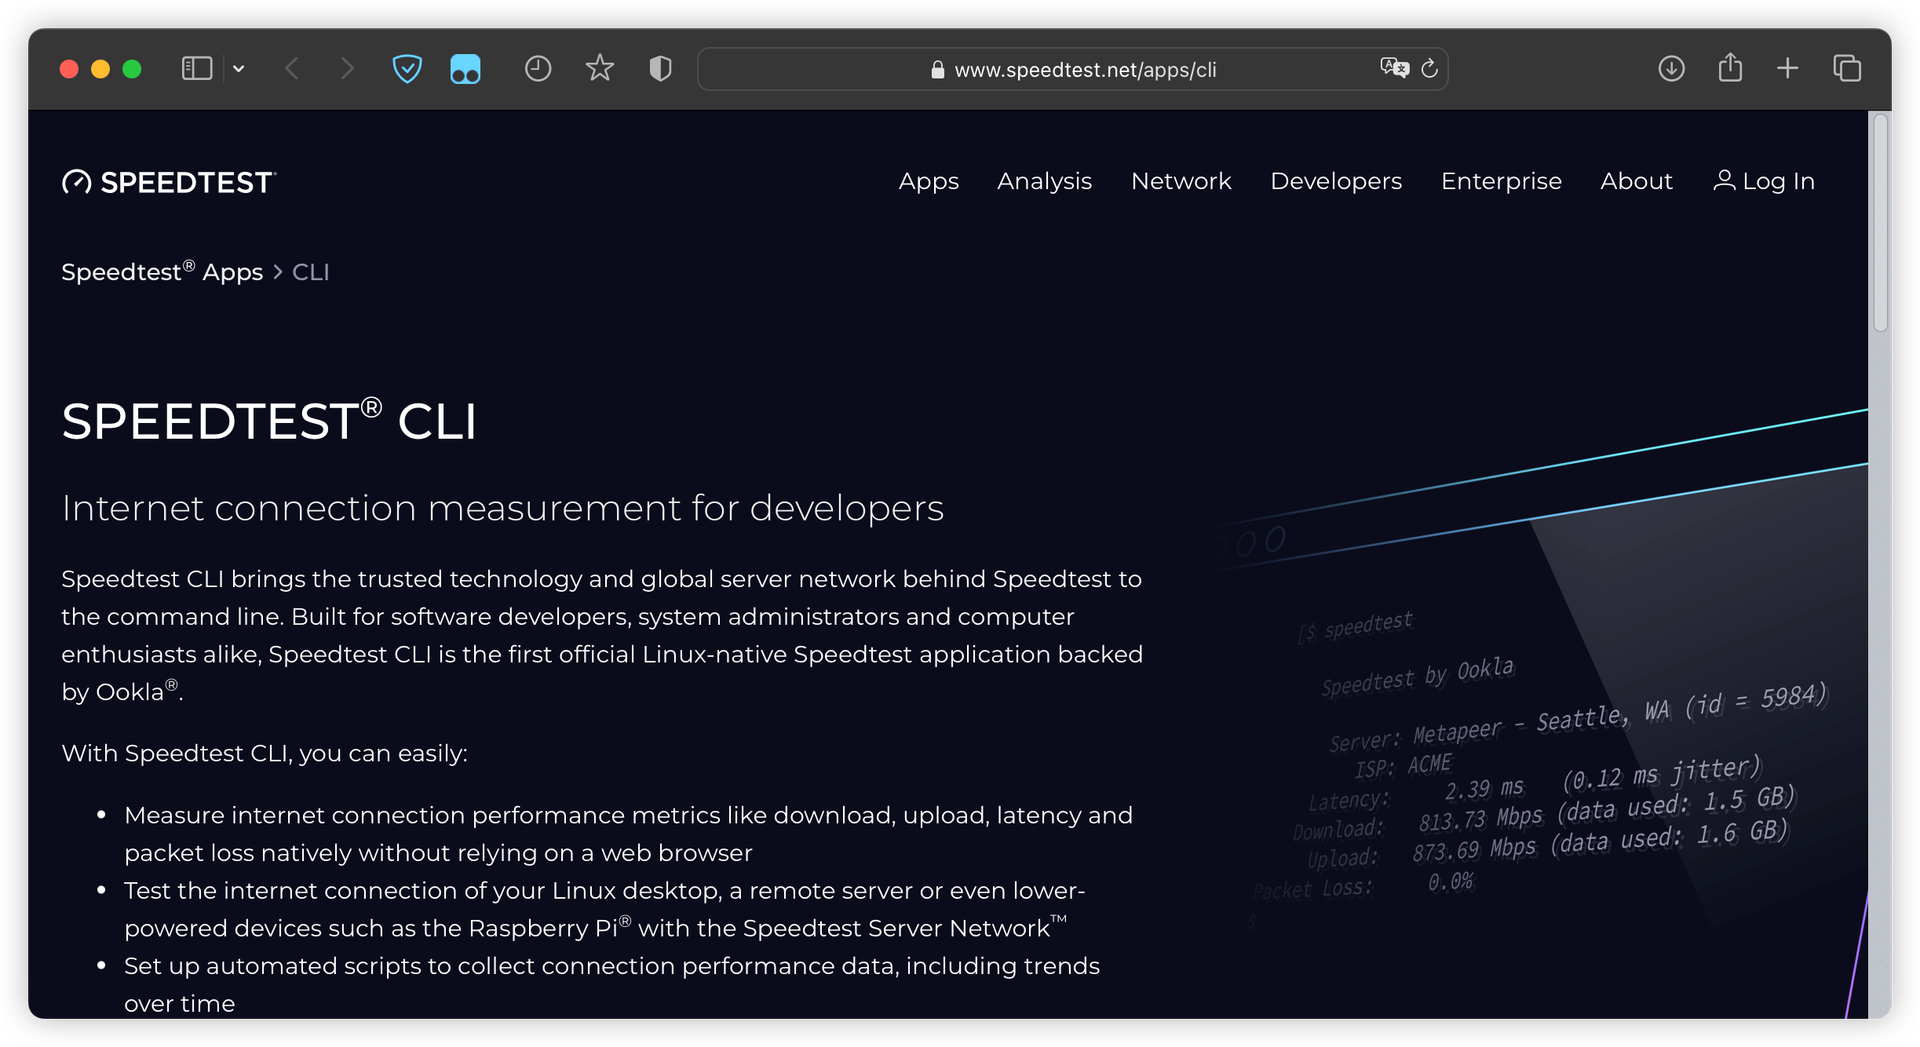Viewport: 1920px width, 1047px height.
Task: Reload the page with the refresh icon
Action: (x=1430, y=69)
